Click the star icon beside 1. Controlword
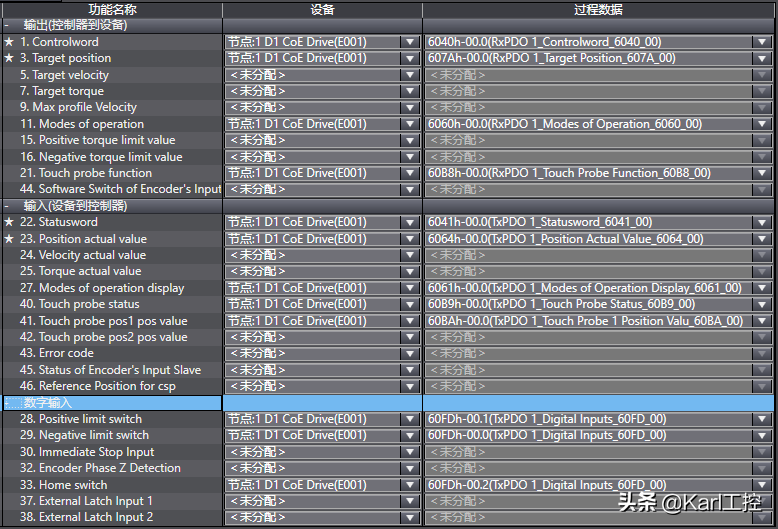The height and width of the screenshot is (529, 778). point(9,42)
